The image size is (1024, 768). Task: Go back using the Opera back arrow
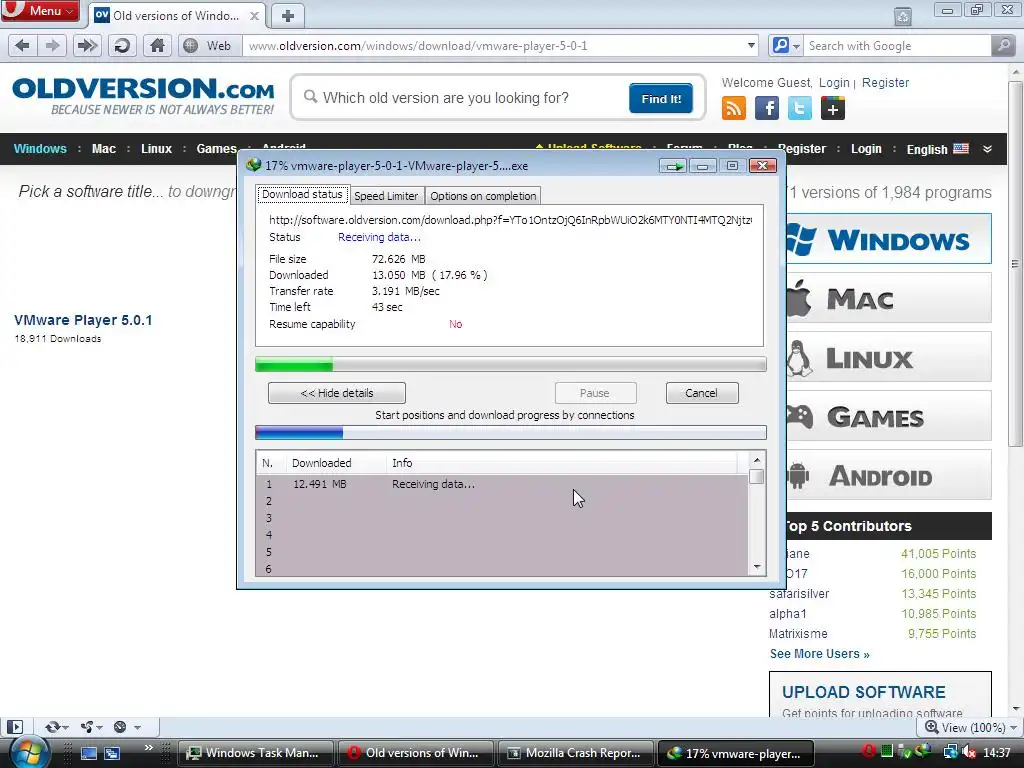point(22,46)
